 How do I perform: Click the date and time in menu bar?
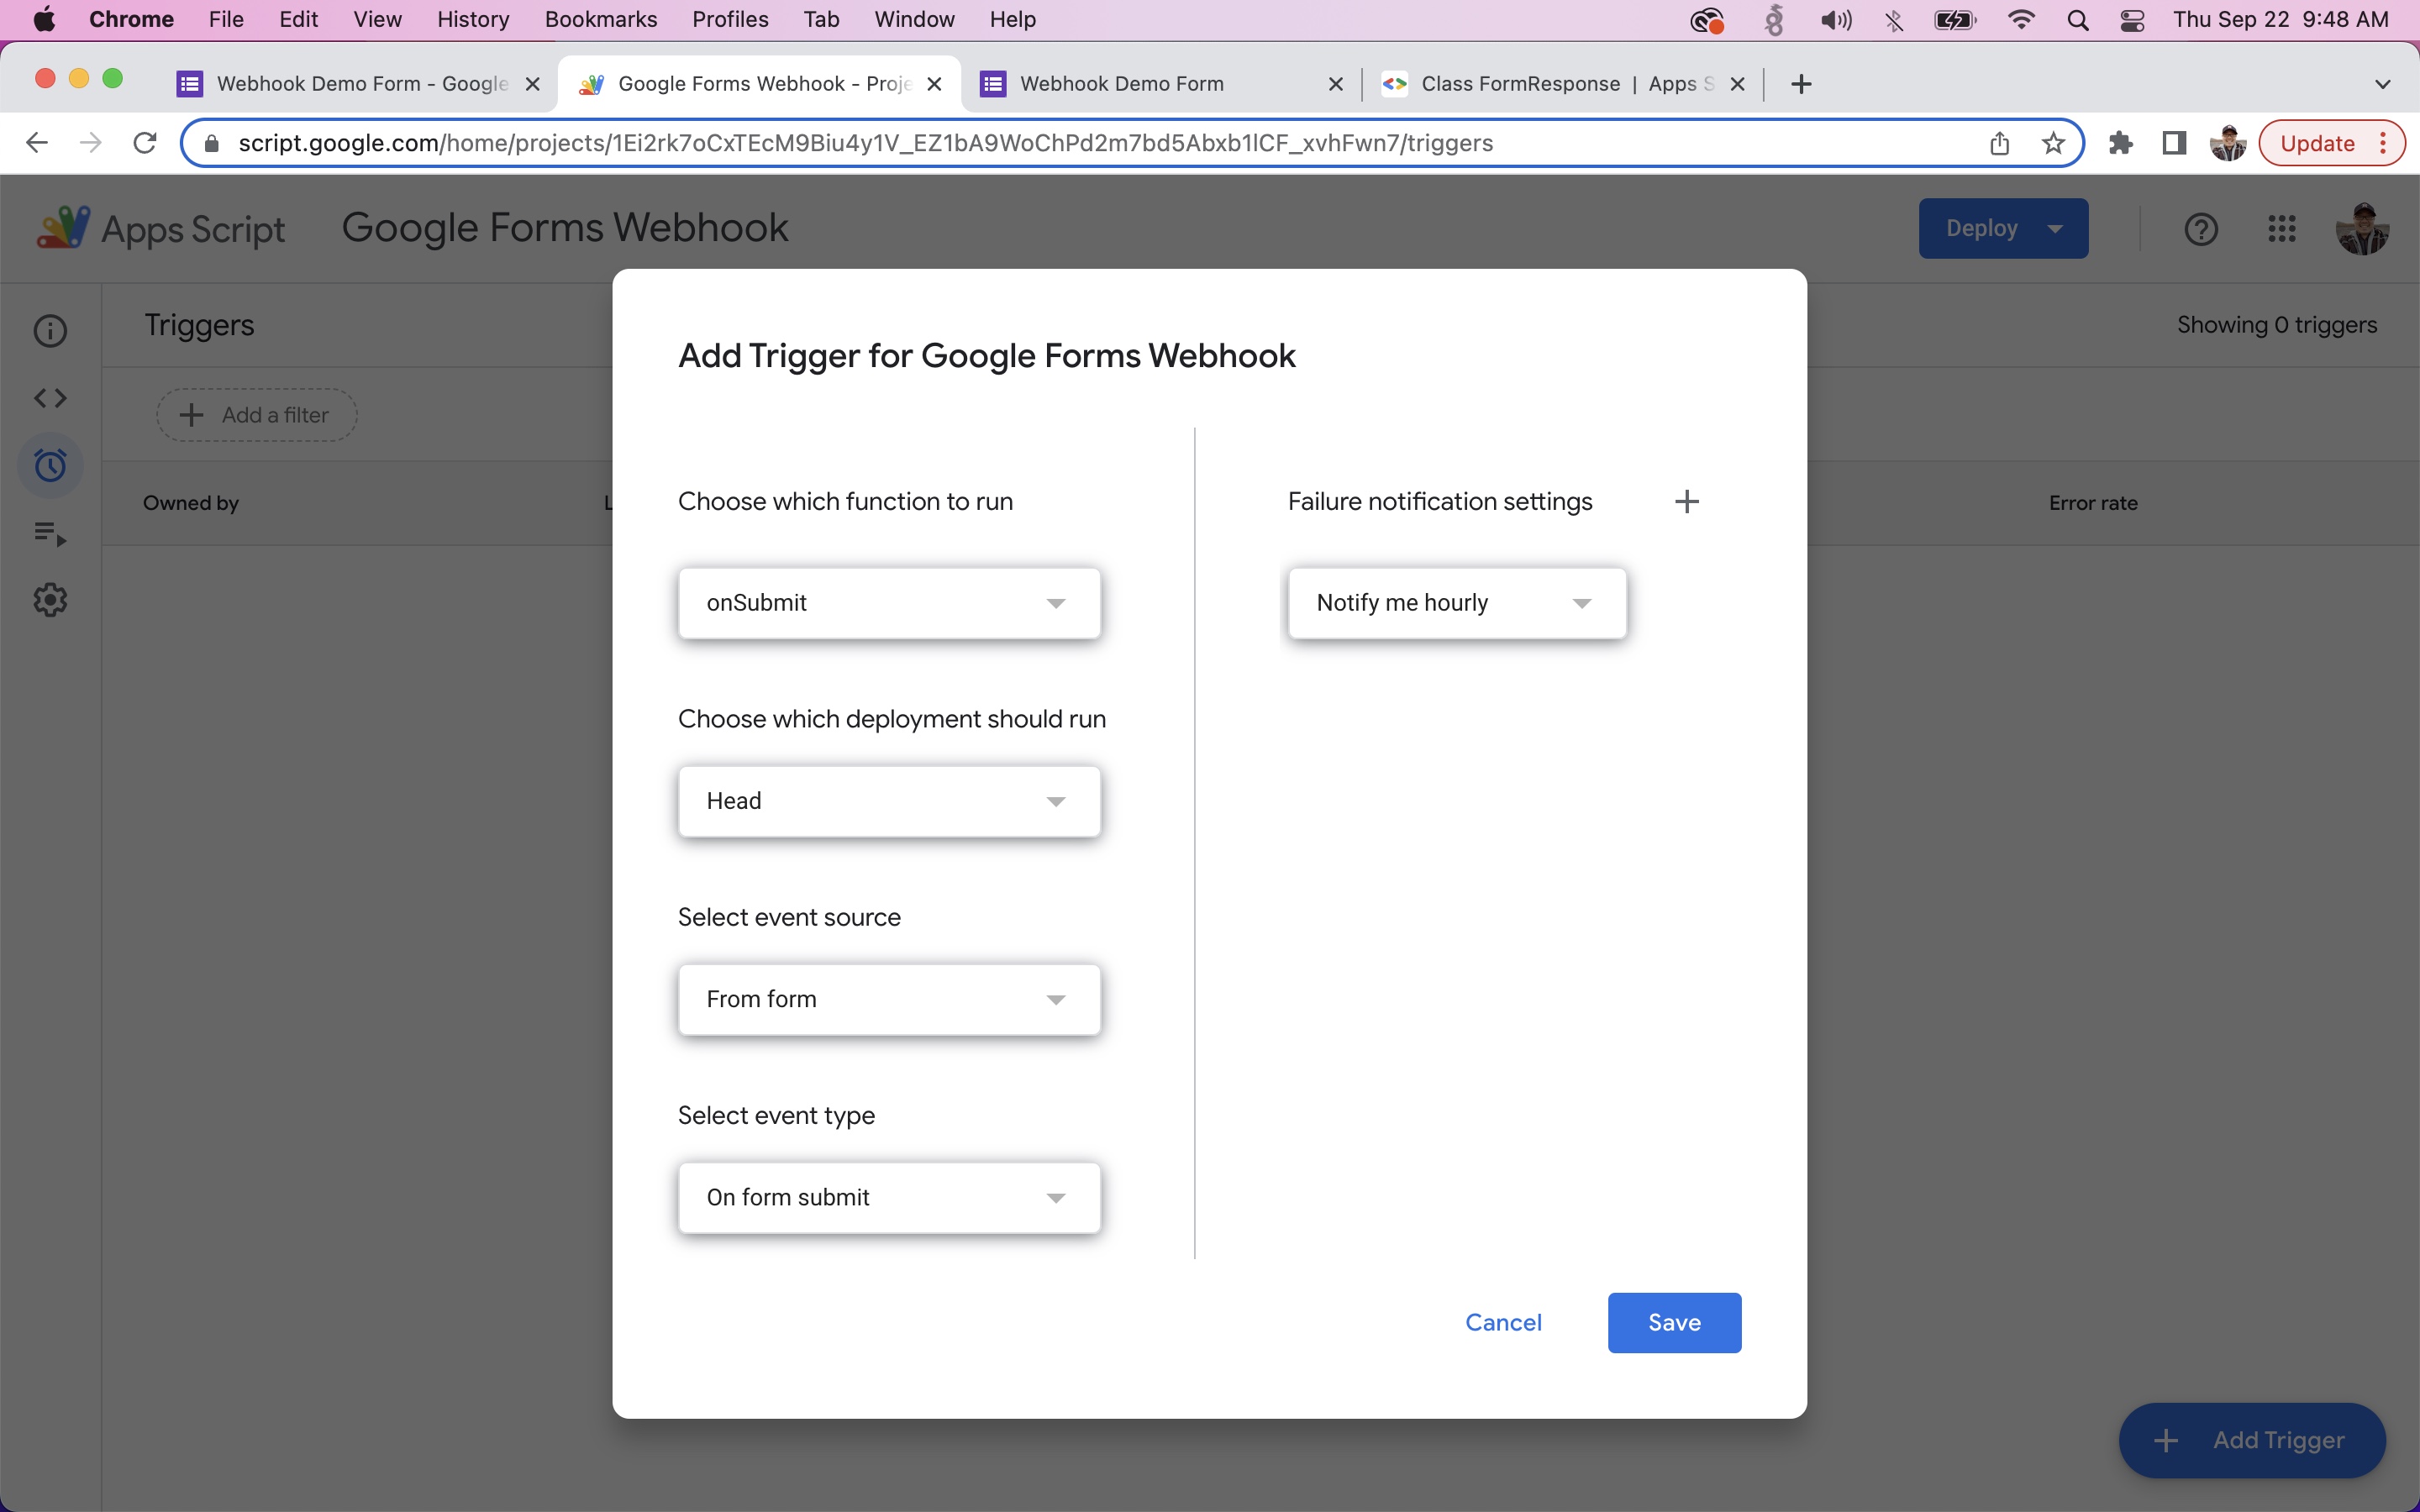pyautogui.click(x=2280, y=20)
